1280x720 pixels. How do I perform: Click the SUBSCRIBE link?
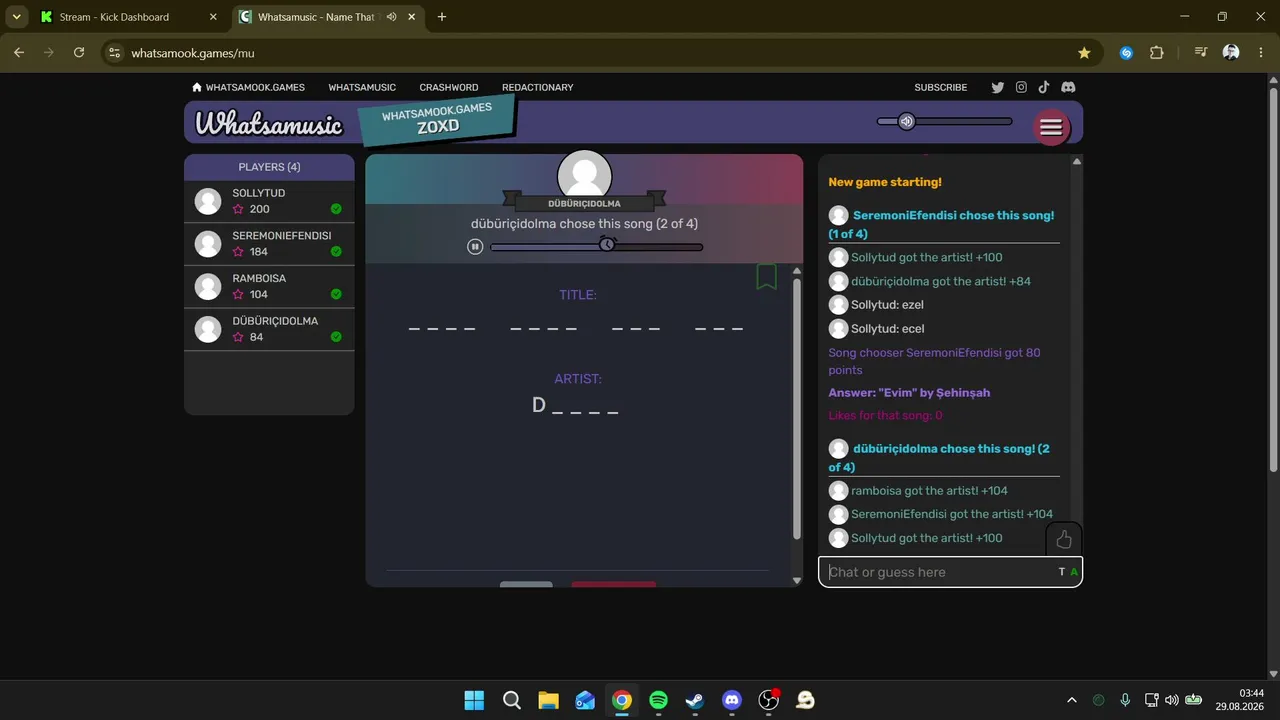coord(941,87)
